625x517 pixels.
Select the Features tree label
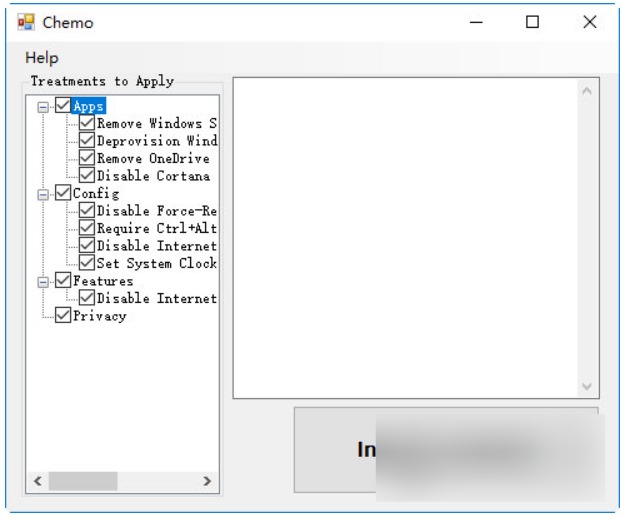click(x=103, y=281)
